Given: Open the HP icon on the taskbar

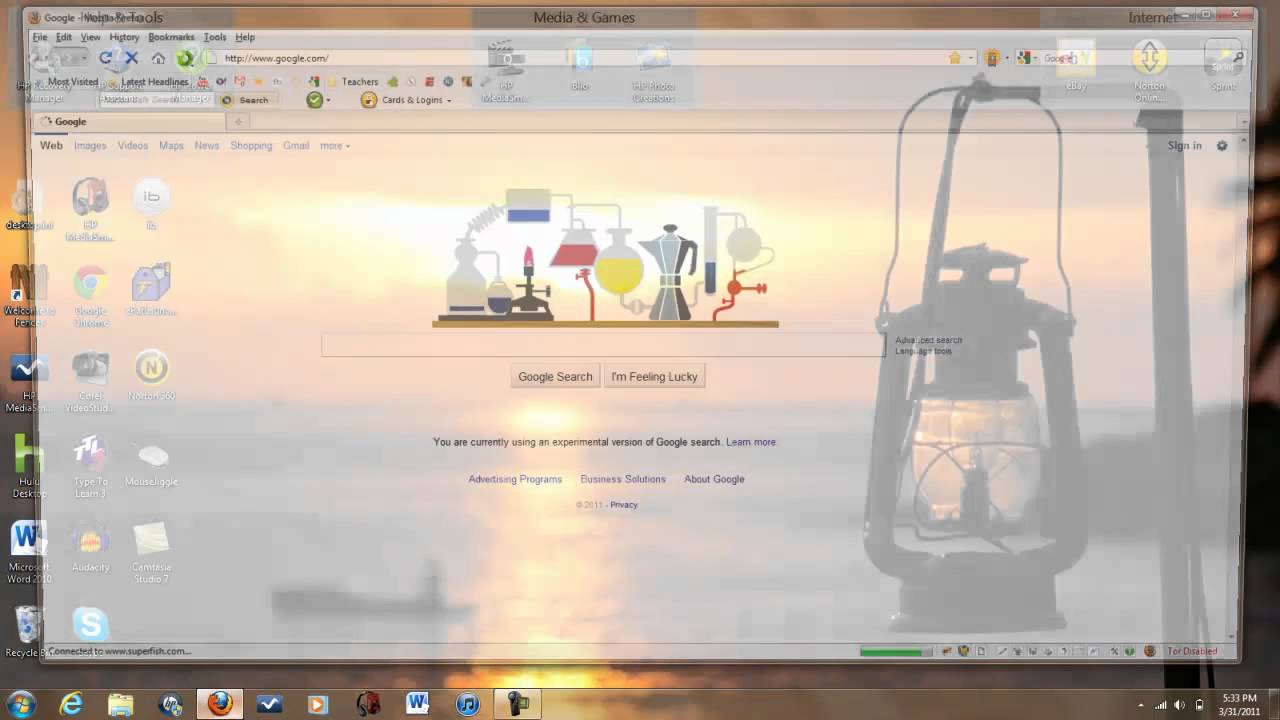Looking at the screenshot, I should point(171,704).
